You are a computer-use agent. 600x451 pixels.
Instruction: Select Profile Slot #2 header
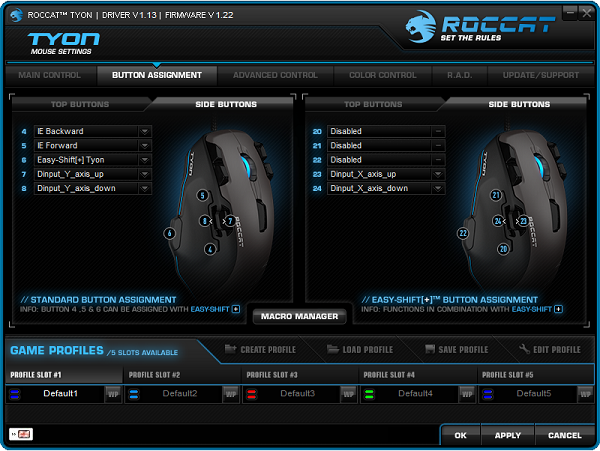click(x=182, y=374)
